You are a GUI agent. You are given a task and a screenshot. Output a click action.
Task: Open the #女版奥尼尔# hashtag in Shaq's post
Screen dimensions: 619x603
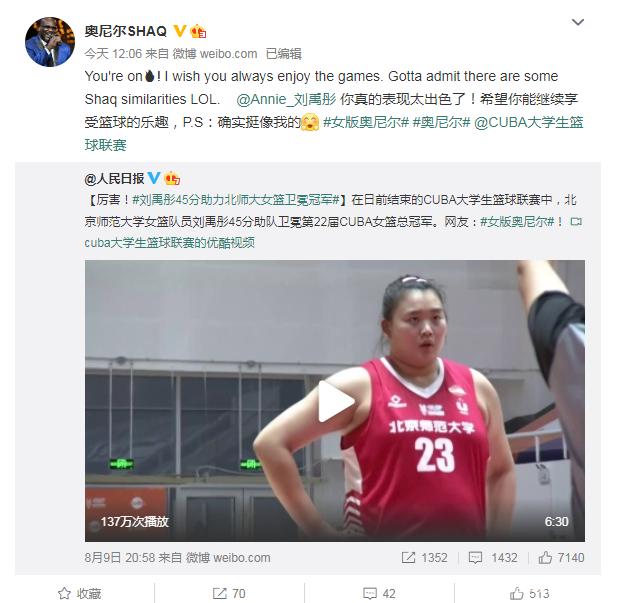point(366,122)
